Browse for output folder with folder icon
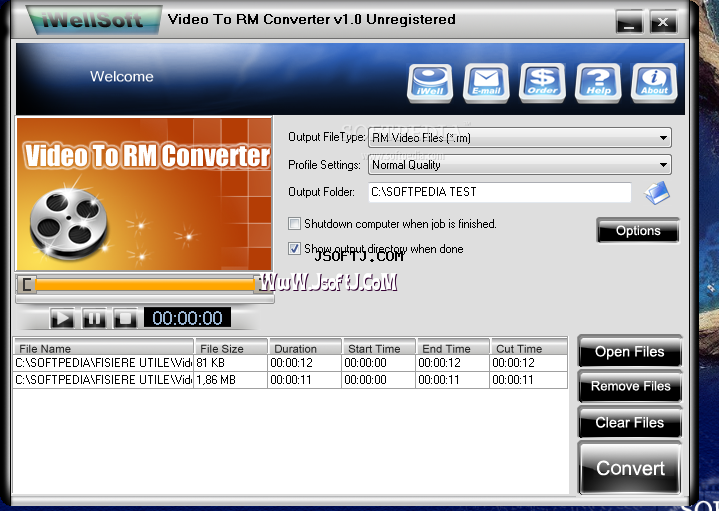The height and width of the screenshot is (511, 719). [657, 193]
